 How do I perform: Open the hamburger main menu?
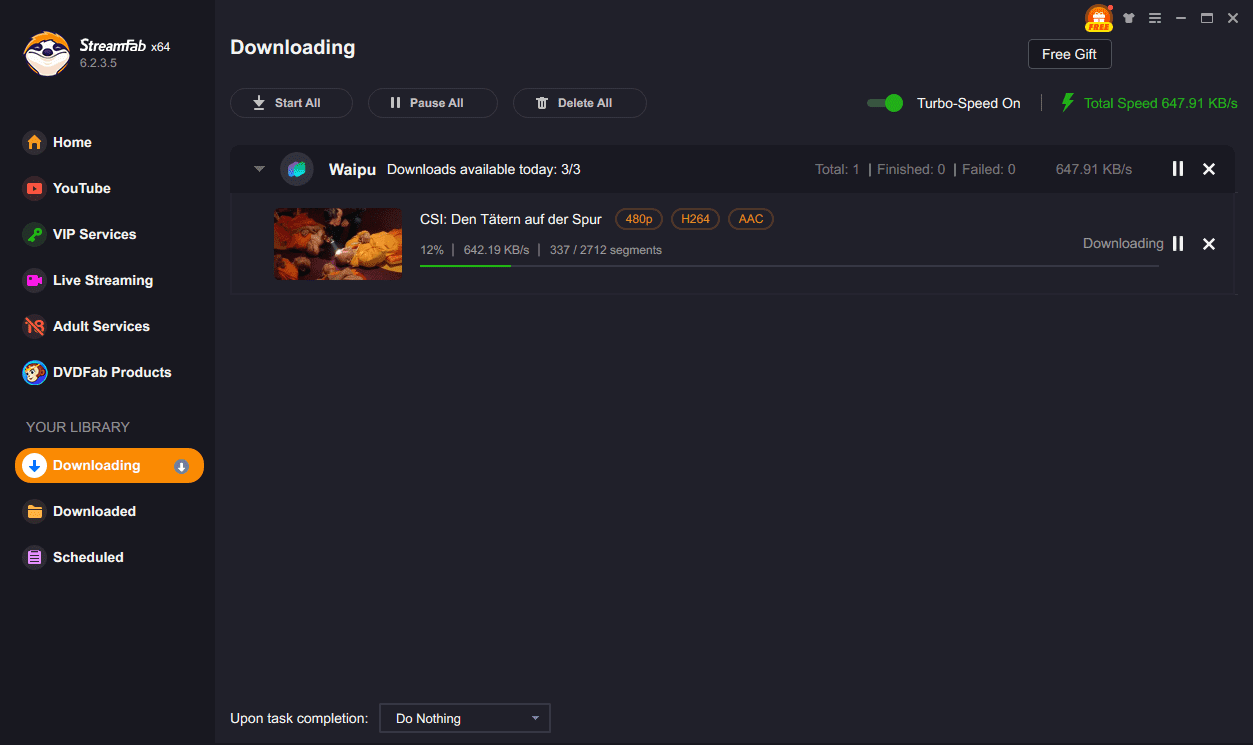click(x=1155, y=18)
